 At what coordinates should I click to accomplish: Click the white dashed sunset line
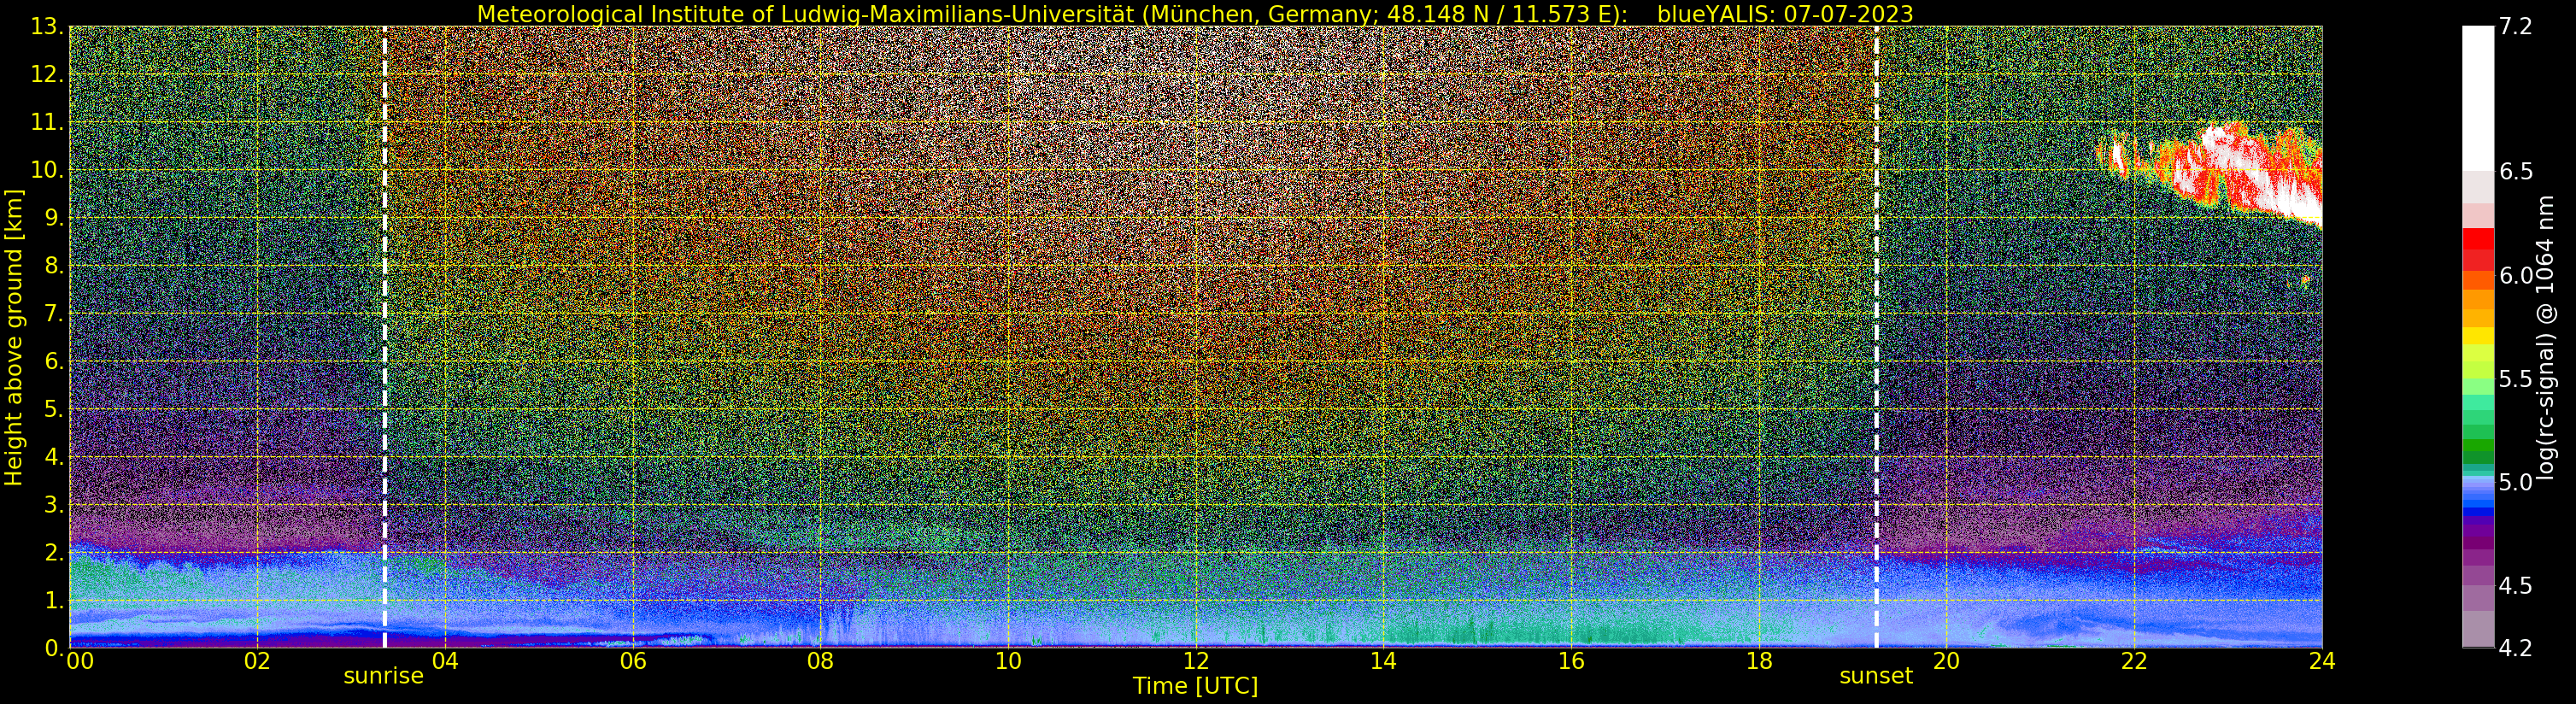pyautogui.click(x=1876, y=337)
